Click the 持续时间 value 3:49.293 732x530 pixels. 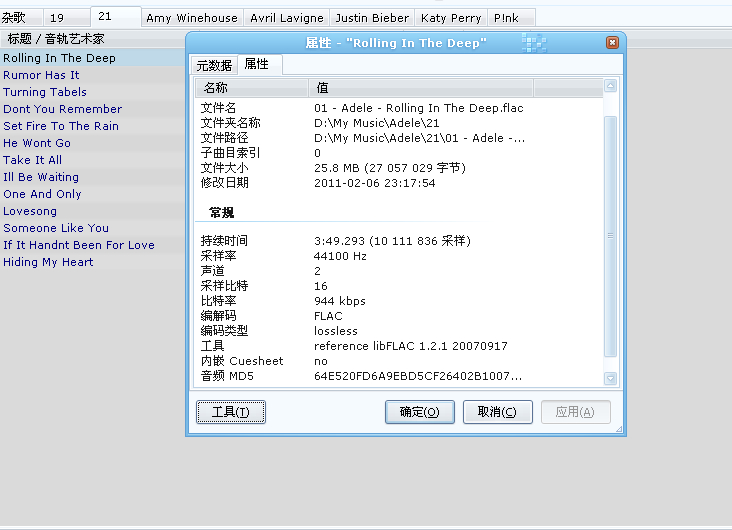click(x=392, y=241)
